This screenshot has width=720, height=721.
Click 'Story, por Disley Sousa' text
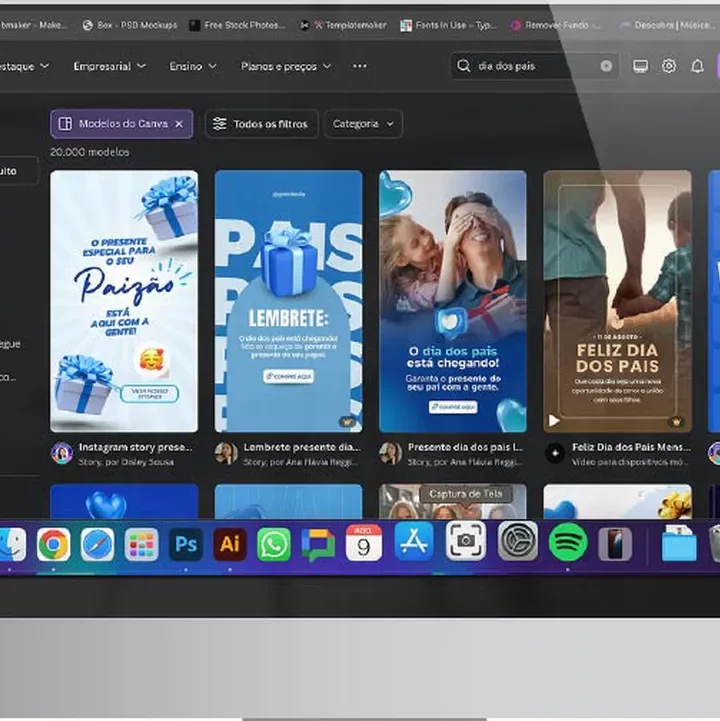click(x=126, y=462)
